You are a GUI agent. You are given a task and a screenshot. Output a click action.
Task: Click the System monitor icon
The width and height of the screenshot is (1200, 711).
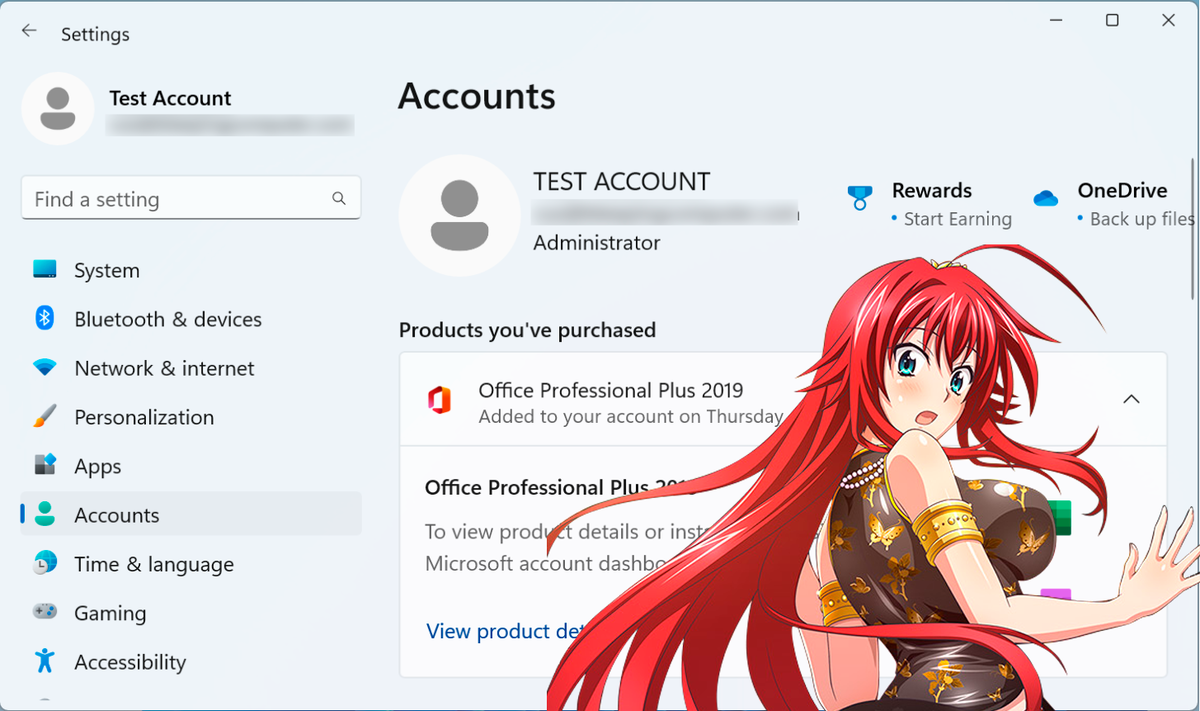[x=45, y=270]
